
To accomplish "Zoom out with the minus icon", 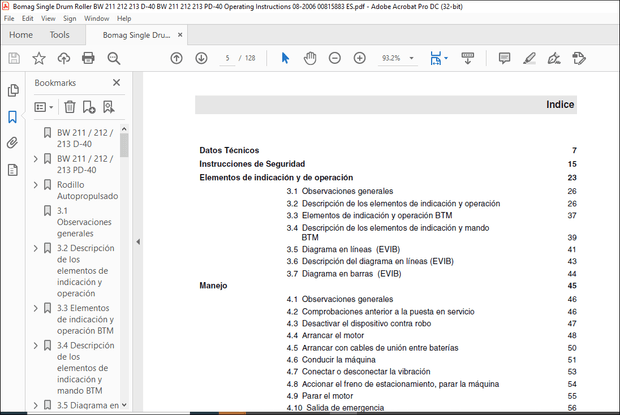I will click(x=335, y=58).
